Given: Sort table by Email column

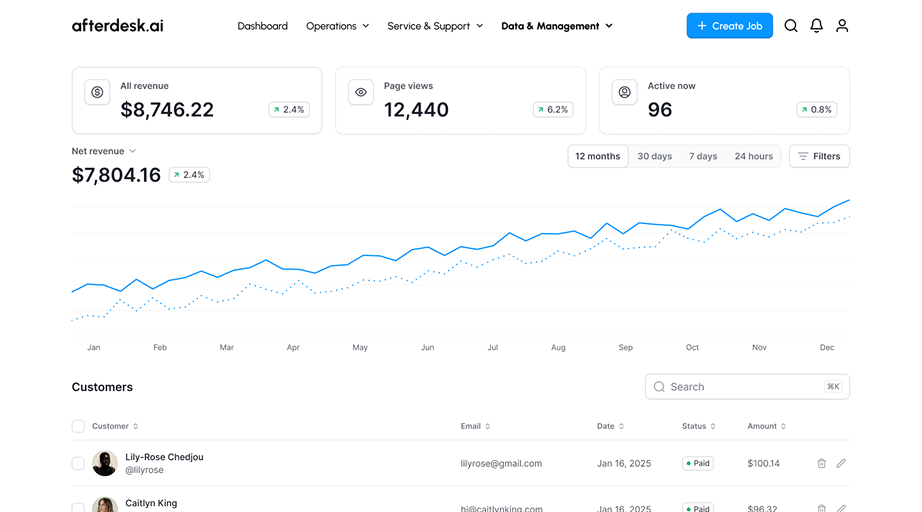Looking at the screenshot, I should (x=475, y=426).
